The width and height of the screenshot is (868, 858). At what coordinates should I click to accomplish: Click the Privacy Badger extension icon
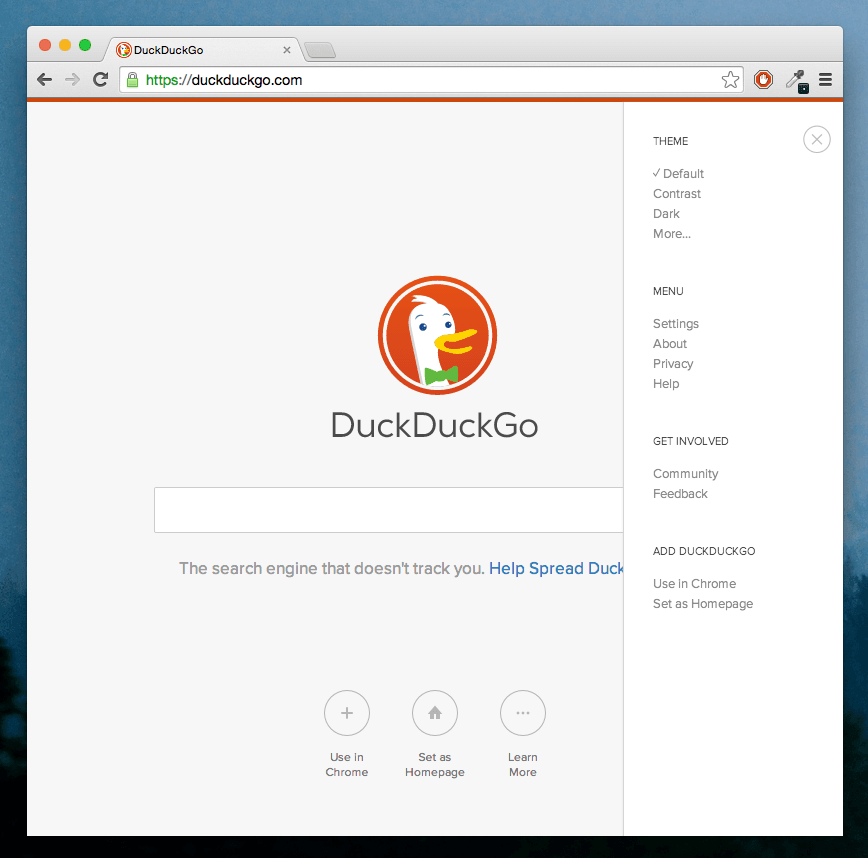pyautogui.click(x=763, y=79)
